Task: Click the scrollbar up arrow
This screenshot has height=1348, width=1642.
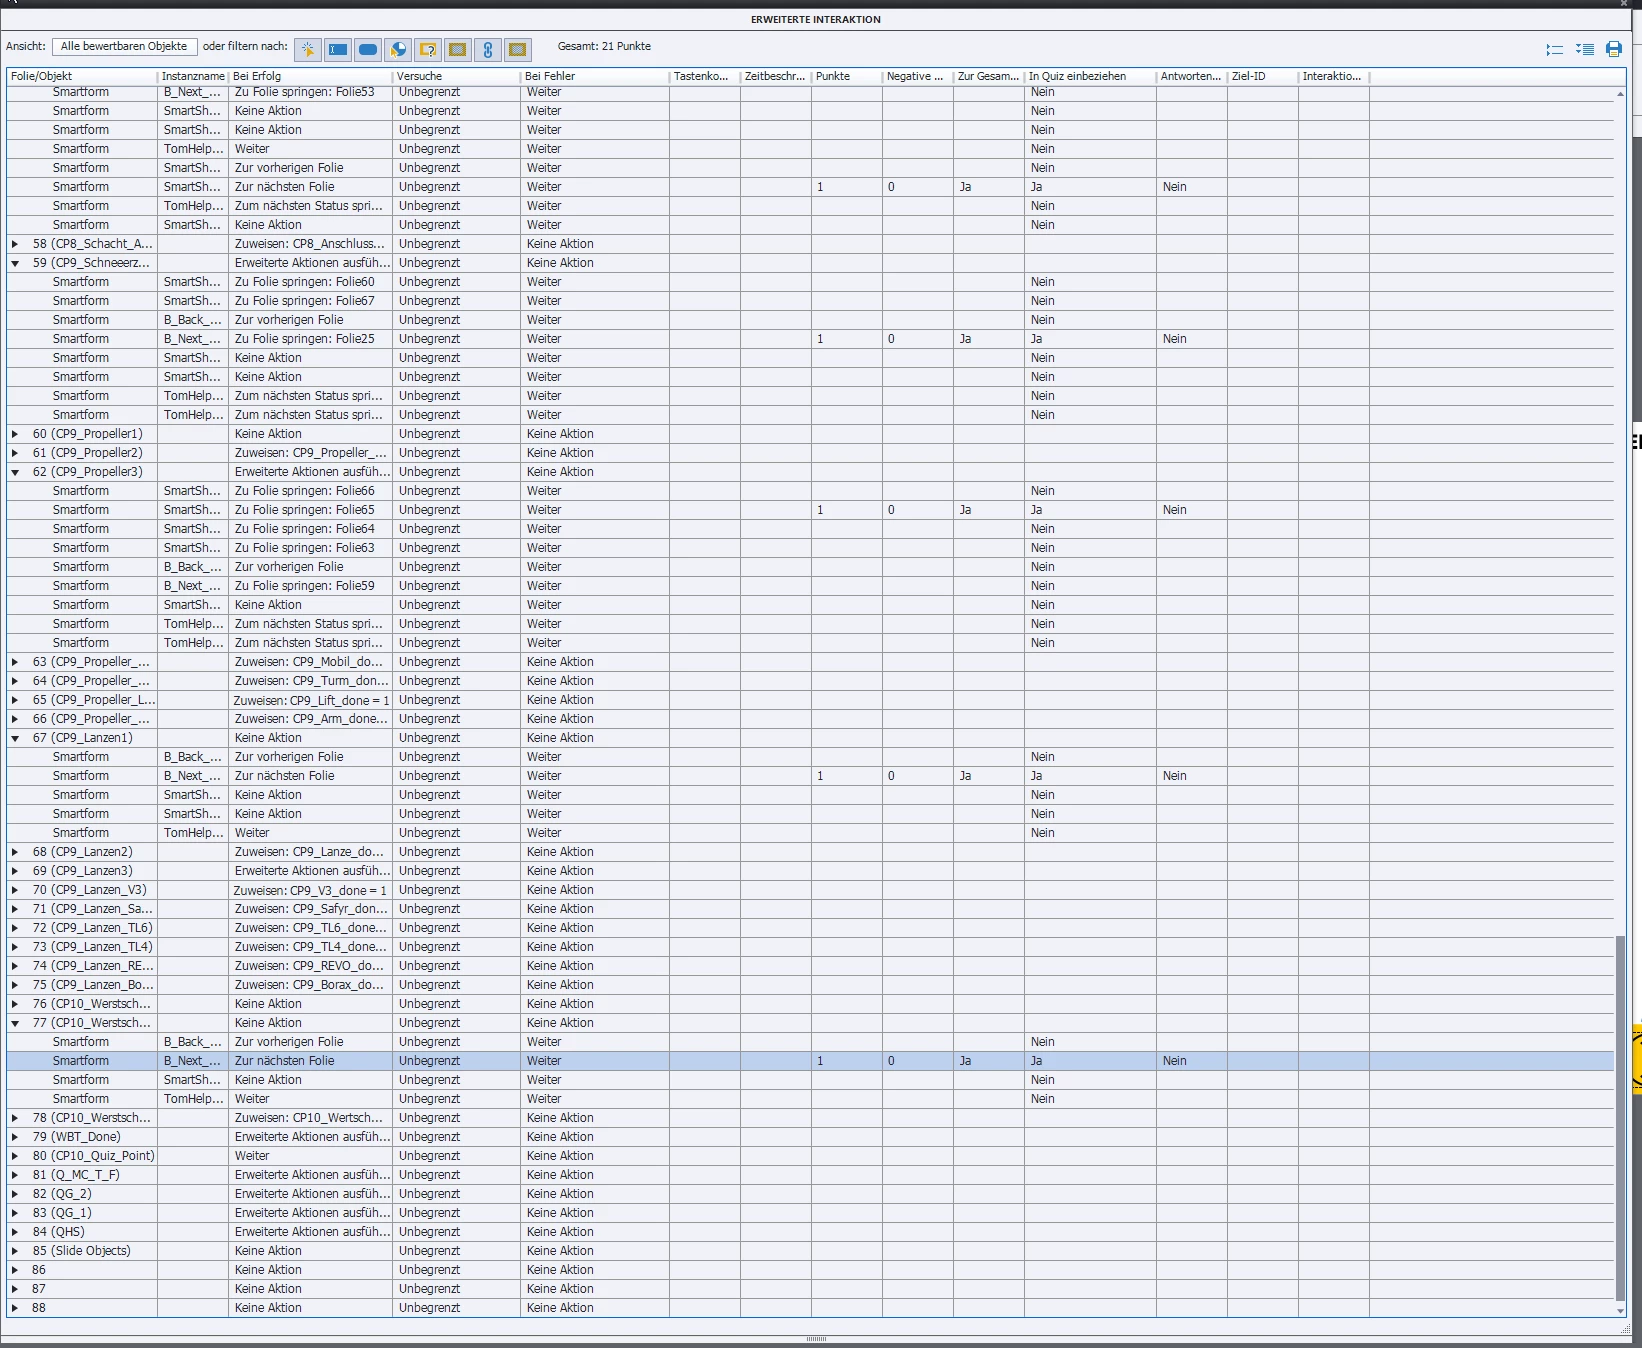Action: point(1620,94)
